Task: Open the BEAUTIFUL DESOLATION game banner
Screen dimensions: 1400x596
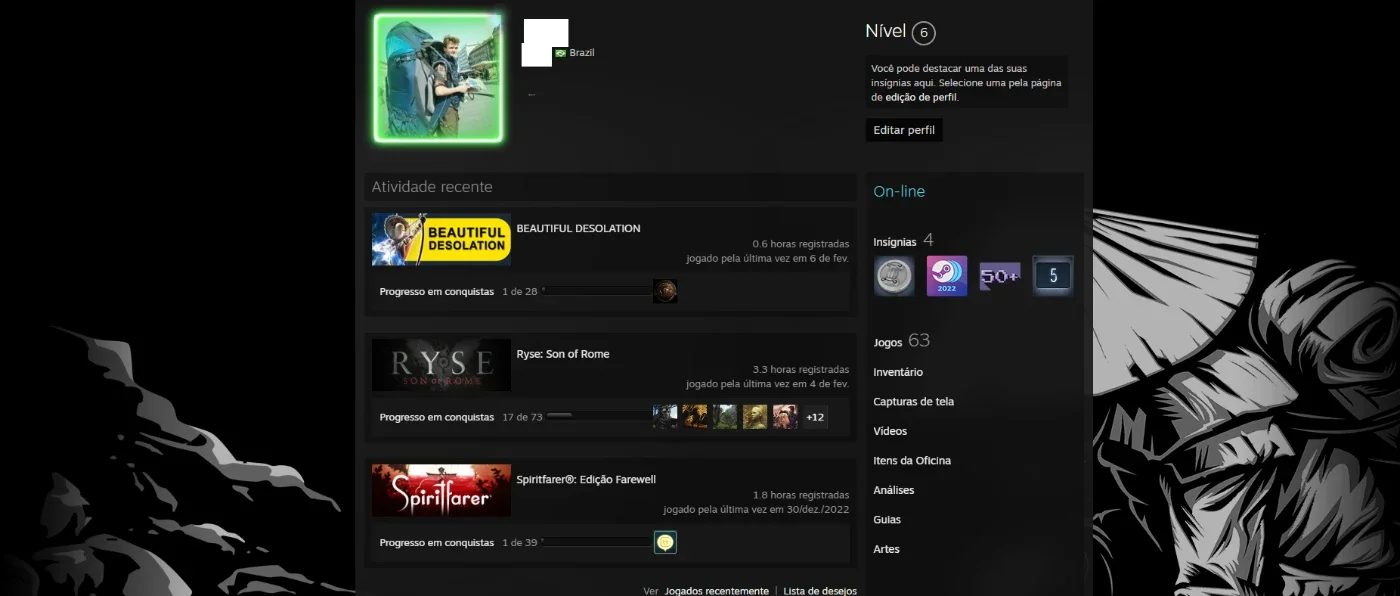Action: (441, 239)
